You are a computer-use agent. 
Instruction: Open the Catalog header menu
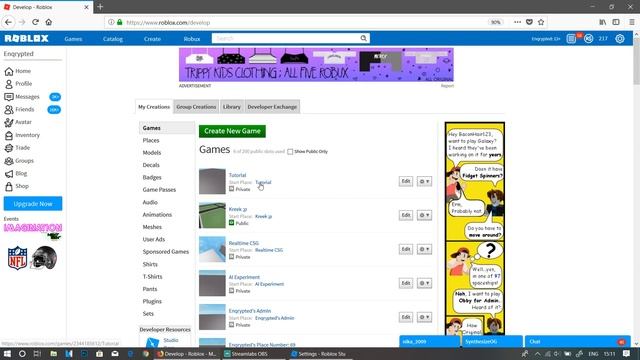tap(113, 39)
